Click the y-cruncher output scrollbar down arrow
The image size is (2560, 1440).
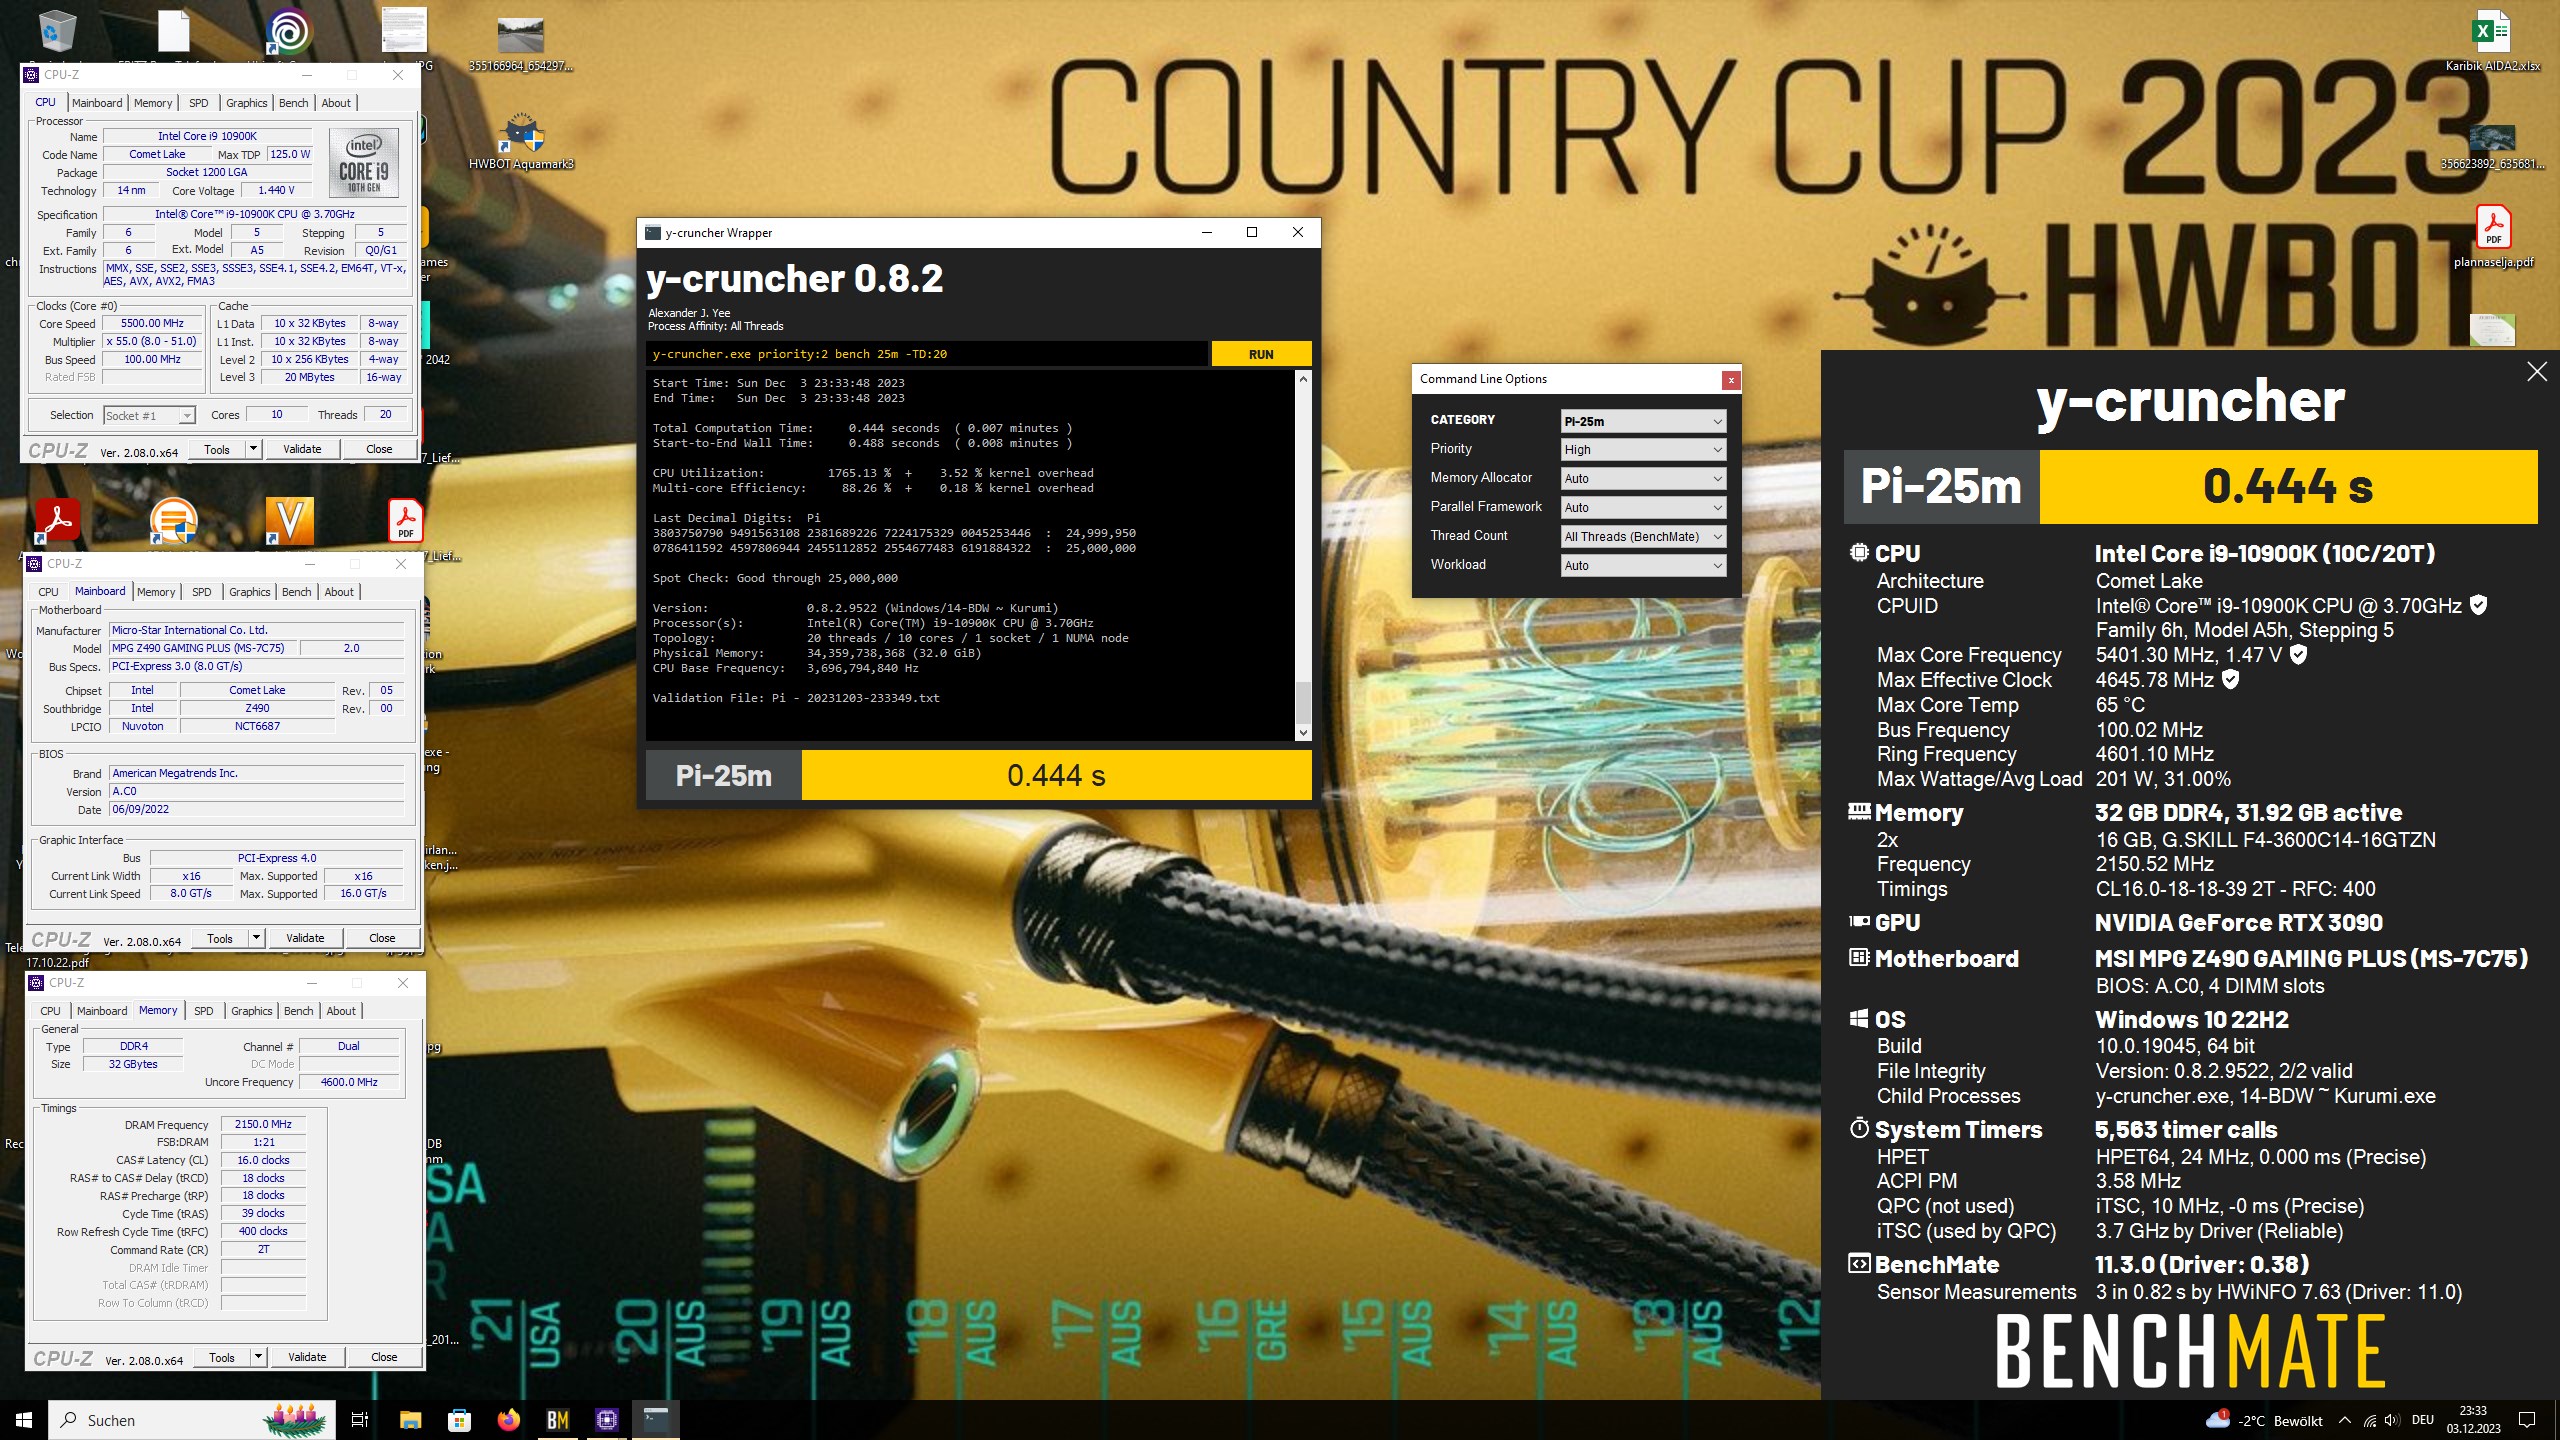pyautogui.click(x=1302, y=733)
